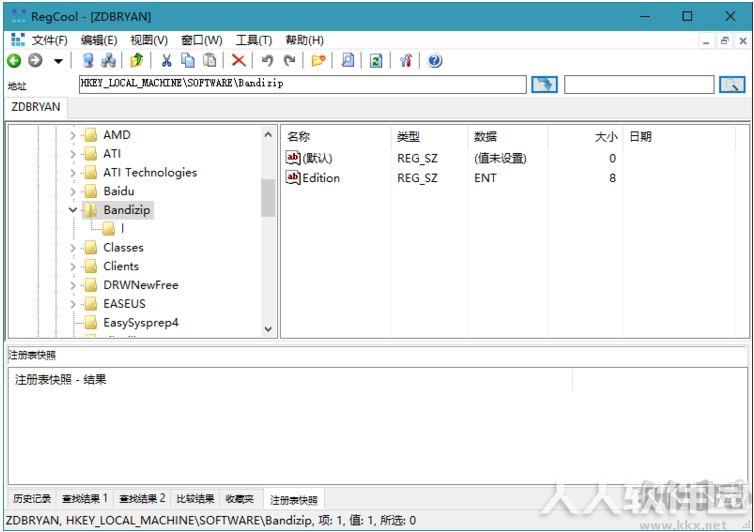
Task: Select the ZDBRYAN tab
Action: pyautogui.click(x=36, y=107)
